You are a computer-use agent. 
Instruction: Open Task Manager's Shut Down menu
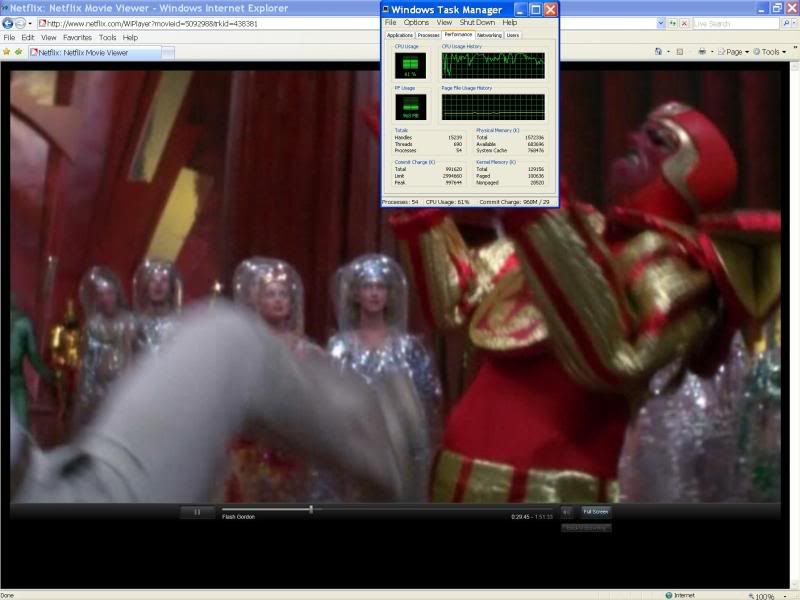pyautogui.click(x=477, y=22)
